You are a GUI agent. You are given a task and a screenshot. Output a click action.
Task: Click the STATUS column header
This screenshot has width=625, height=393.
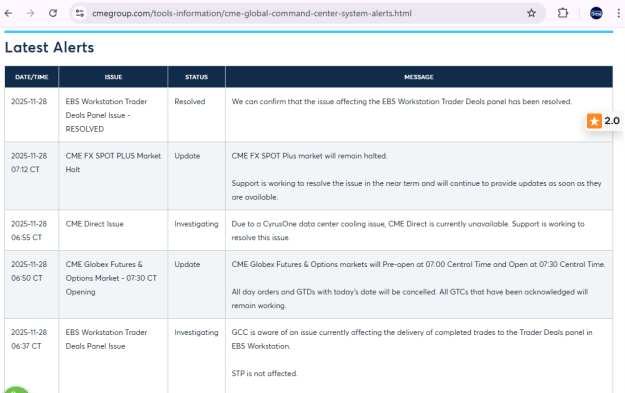197,77
